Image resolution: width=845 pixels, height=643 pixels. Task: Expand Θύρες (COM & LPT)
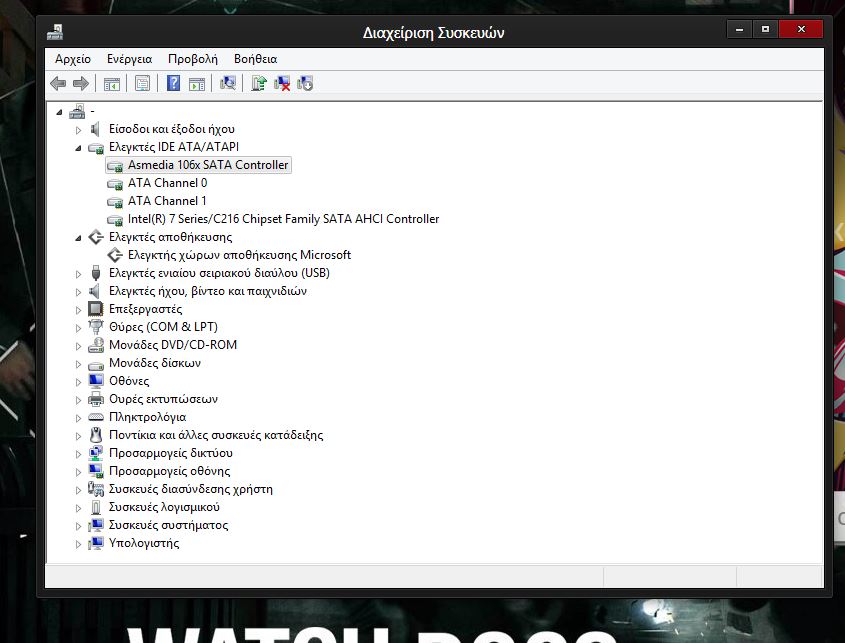click(78, 328)
